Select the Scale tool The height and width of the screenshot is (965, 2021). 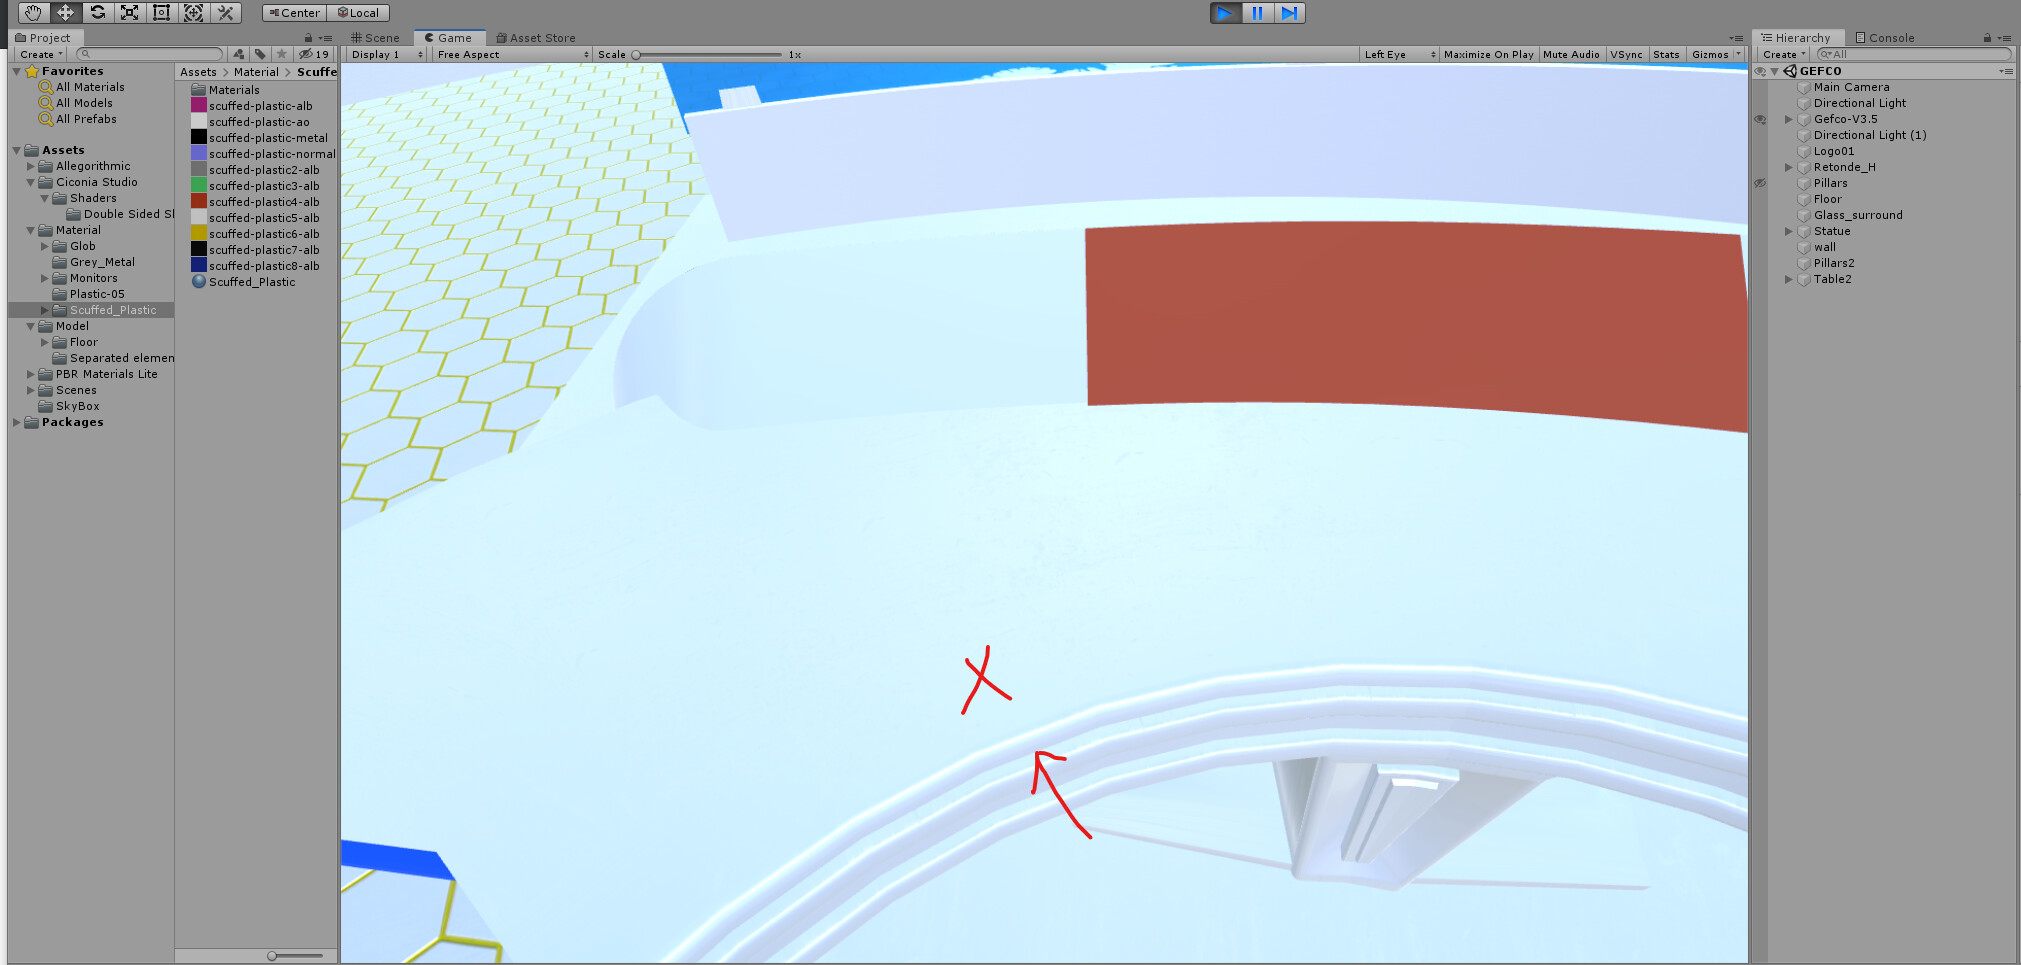click(x=129, y=12)
